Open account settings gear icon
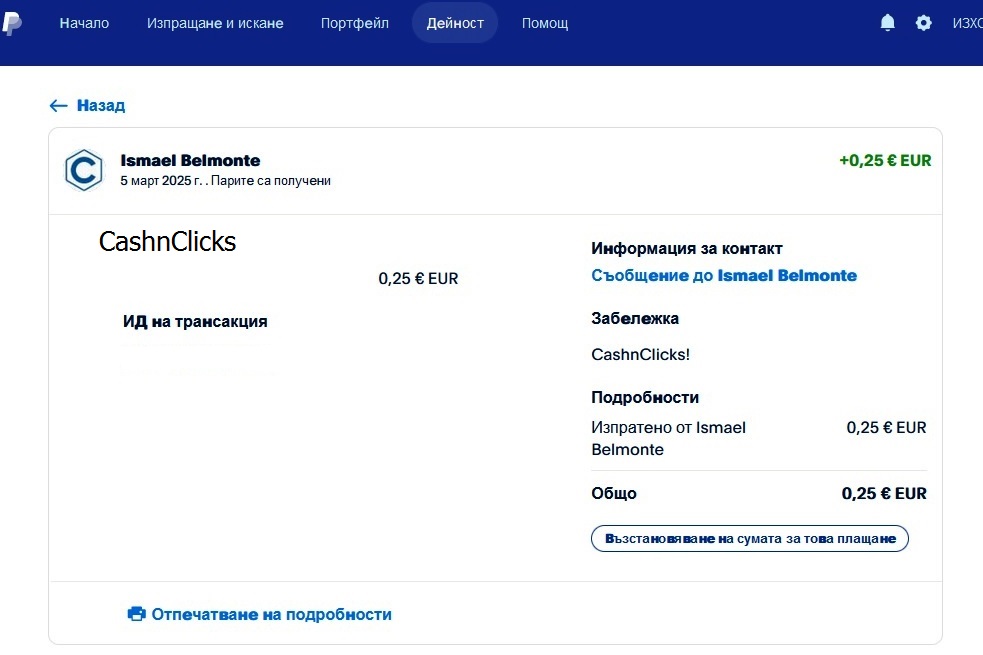 tap(923, 23)
